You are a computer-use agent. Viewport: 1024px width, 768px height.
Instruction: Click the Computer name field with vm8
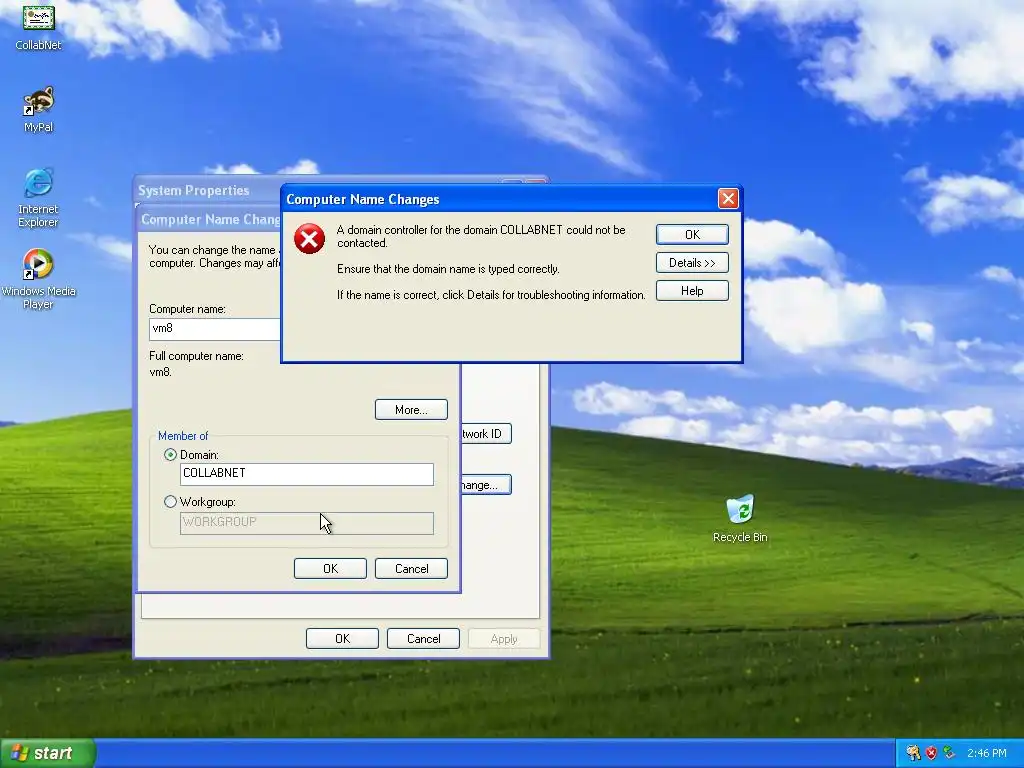(x=216, y=329)
